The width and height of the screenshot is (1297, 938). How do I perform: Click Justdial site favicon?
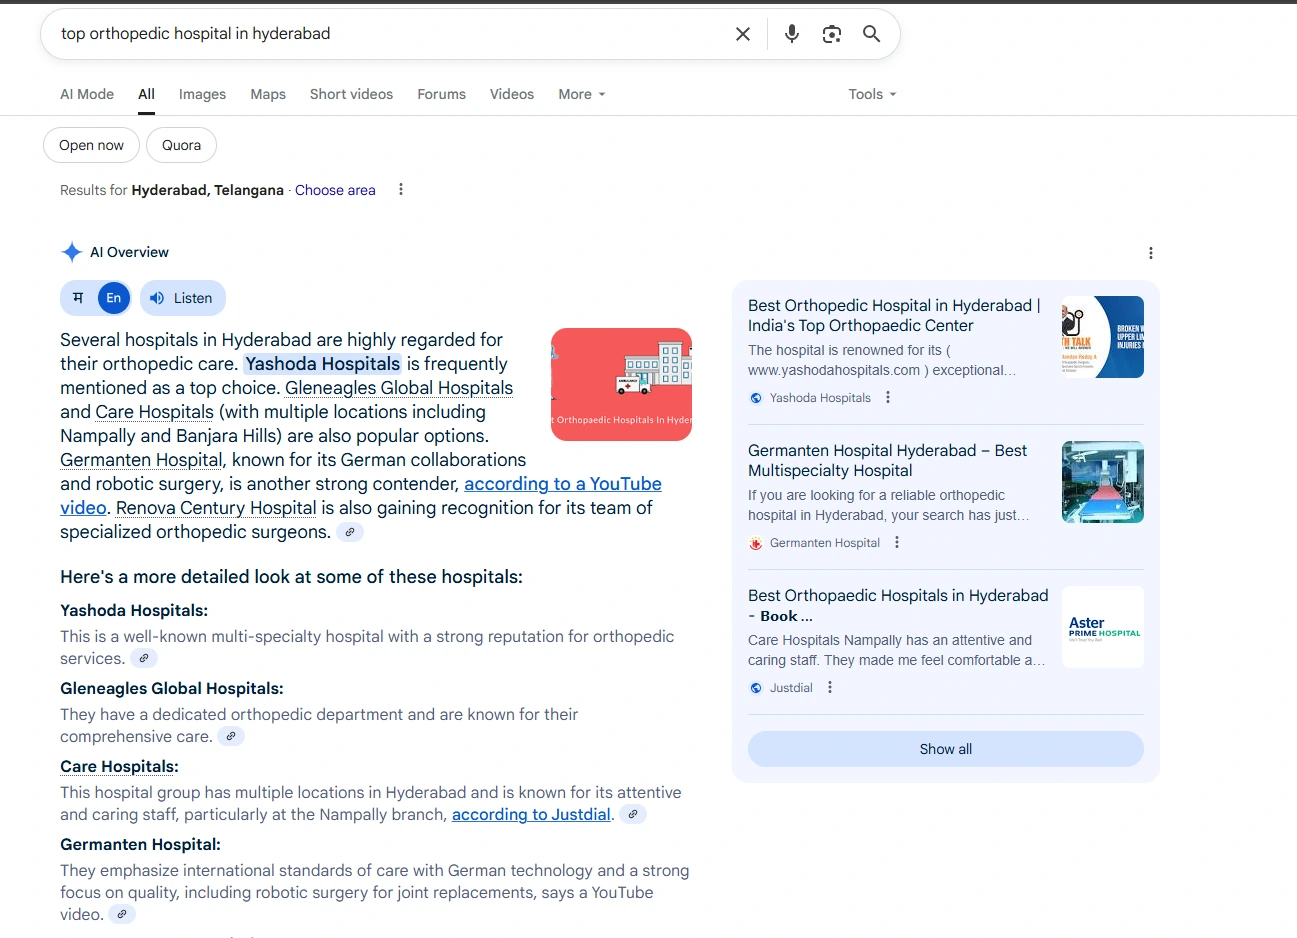point(756,688)
